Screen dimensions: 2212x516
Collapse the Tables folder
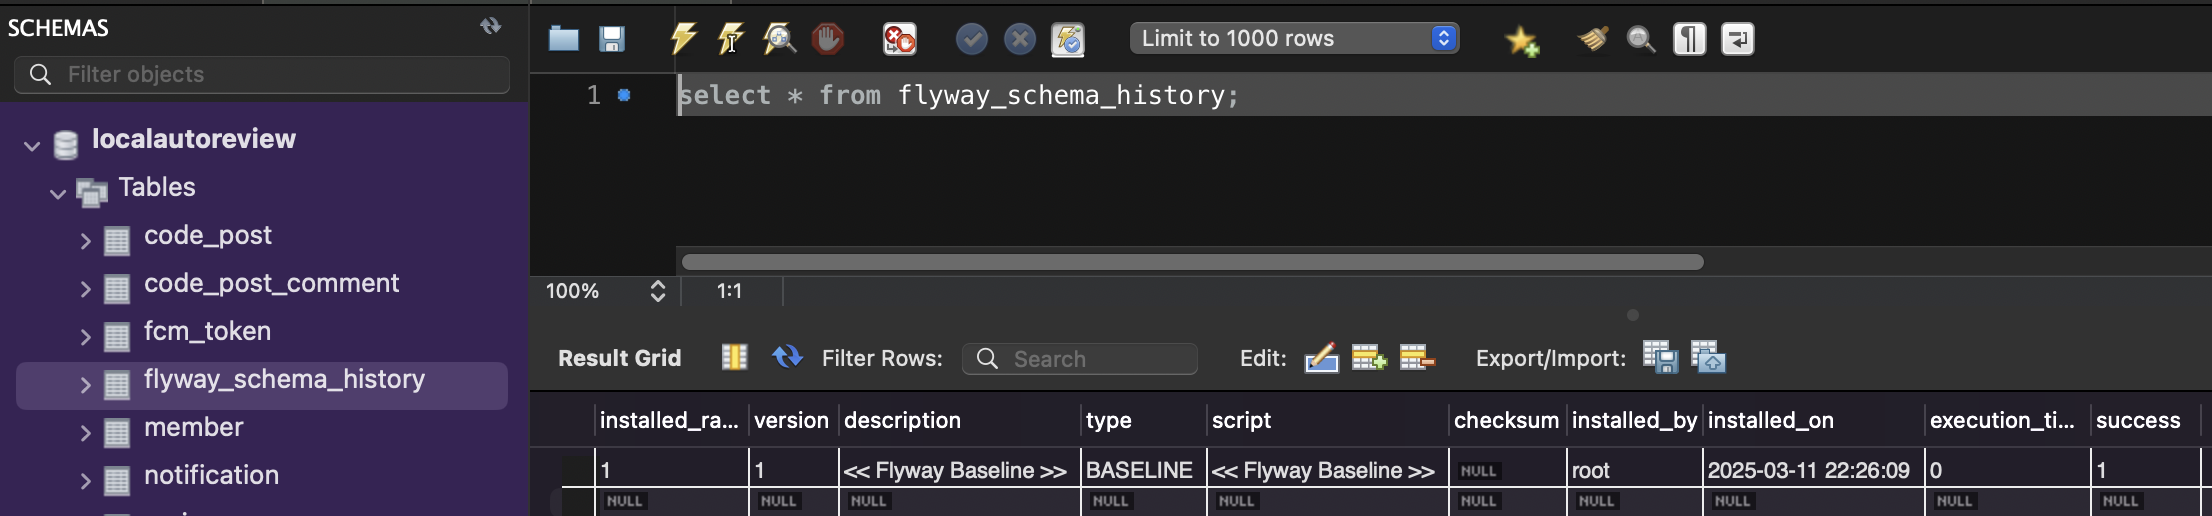pos(58,194)
